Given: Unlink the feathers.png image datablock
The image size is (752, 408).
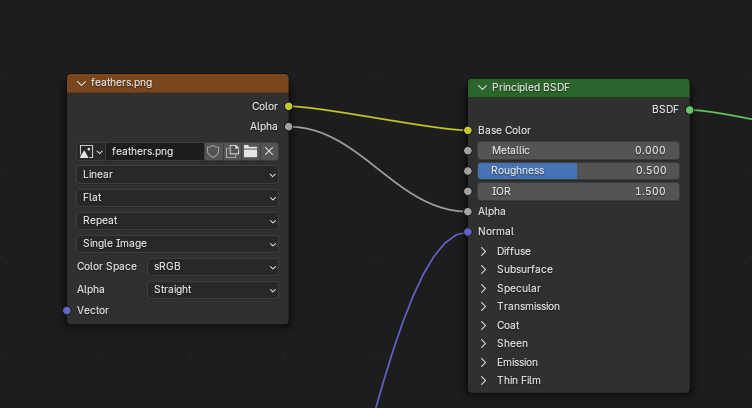Looking at the screenshot, I should [269, 151].
